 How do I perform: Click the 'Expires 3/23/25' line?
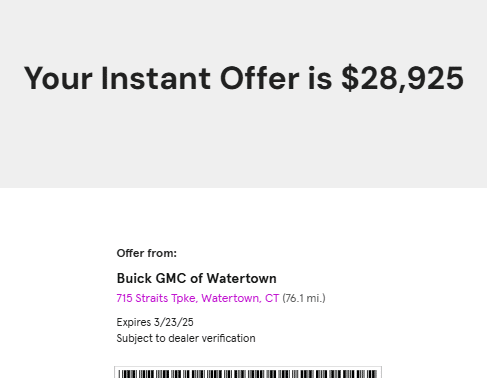[155, 322]
